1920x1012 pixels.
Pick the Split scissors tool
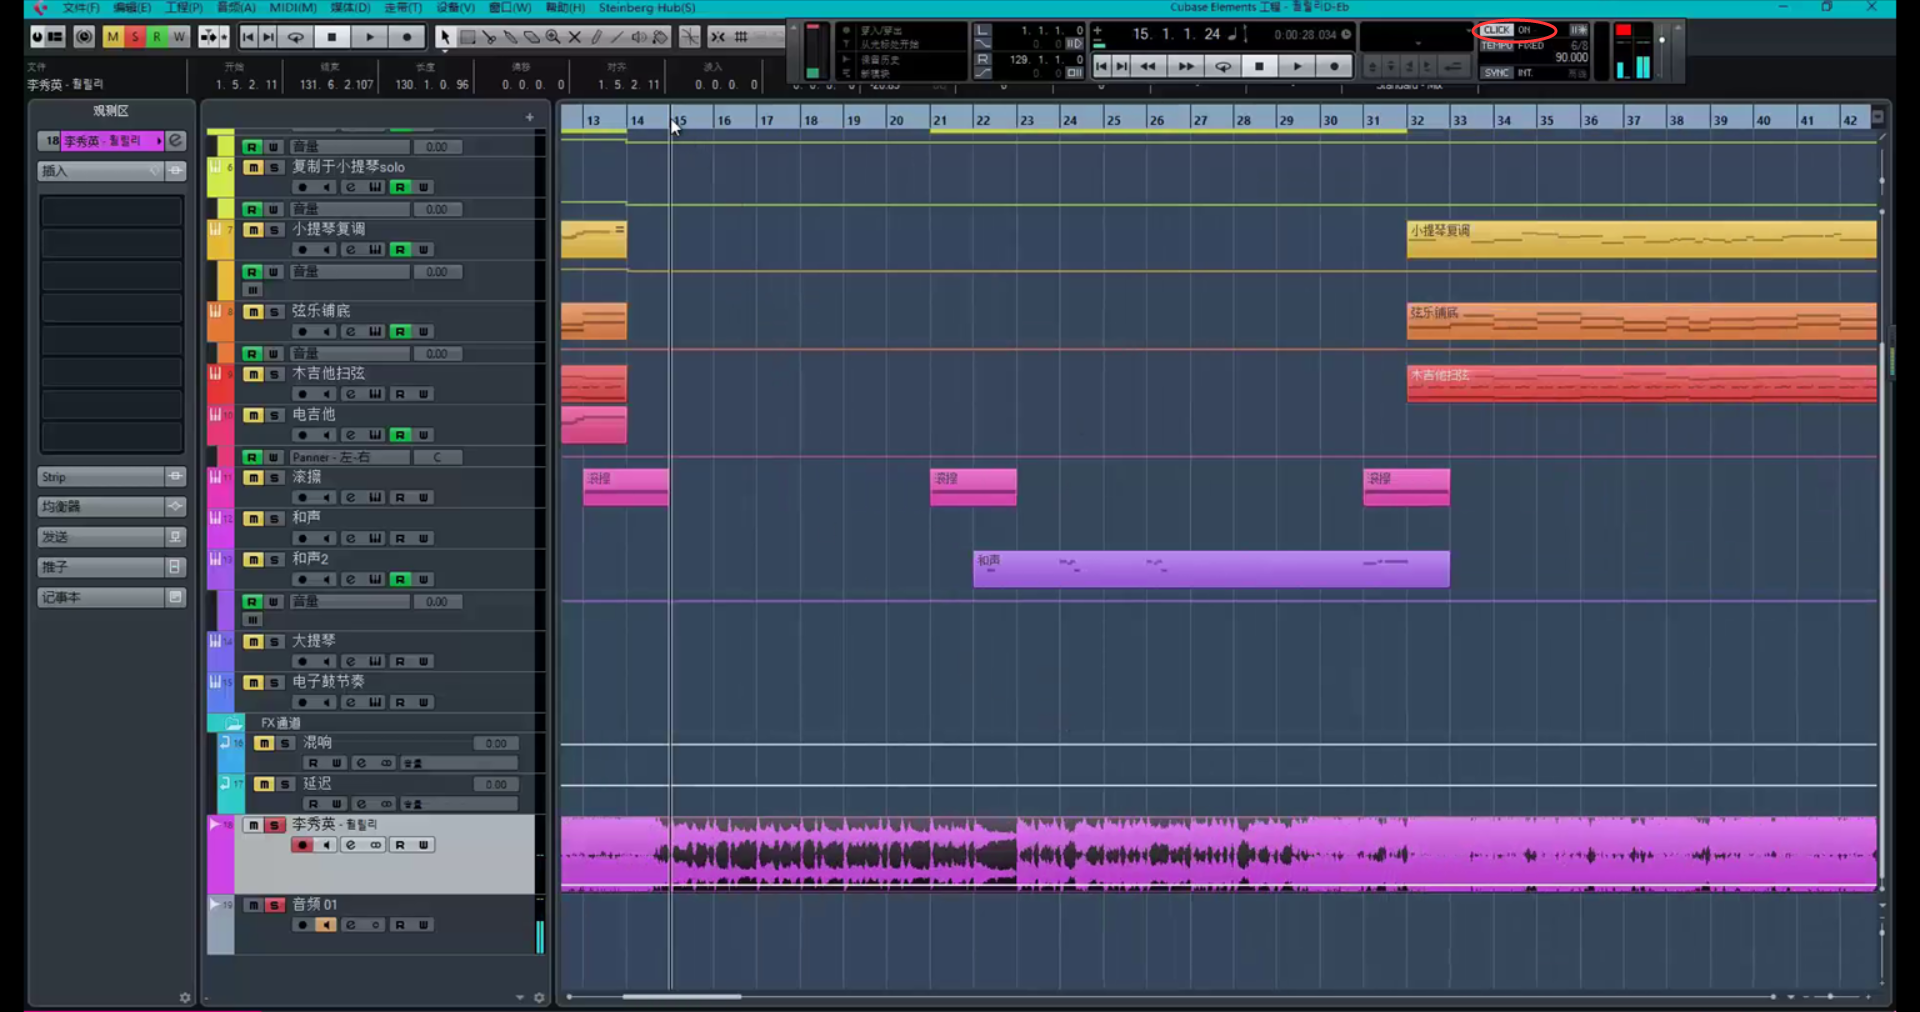(x=489, y=37)
